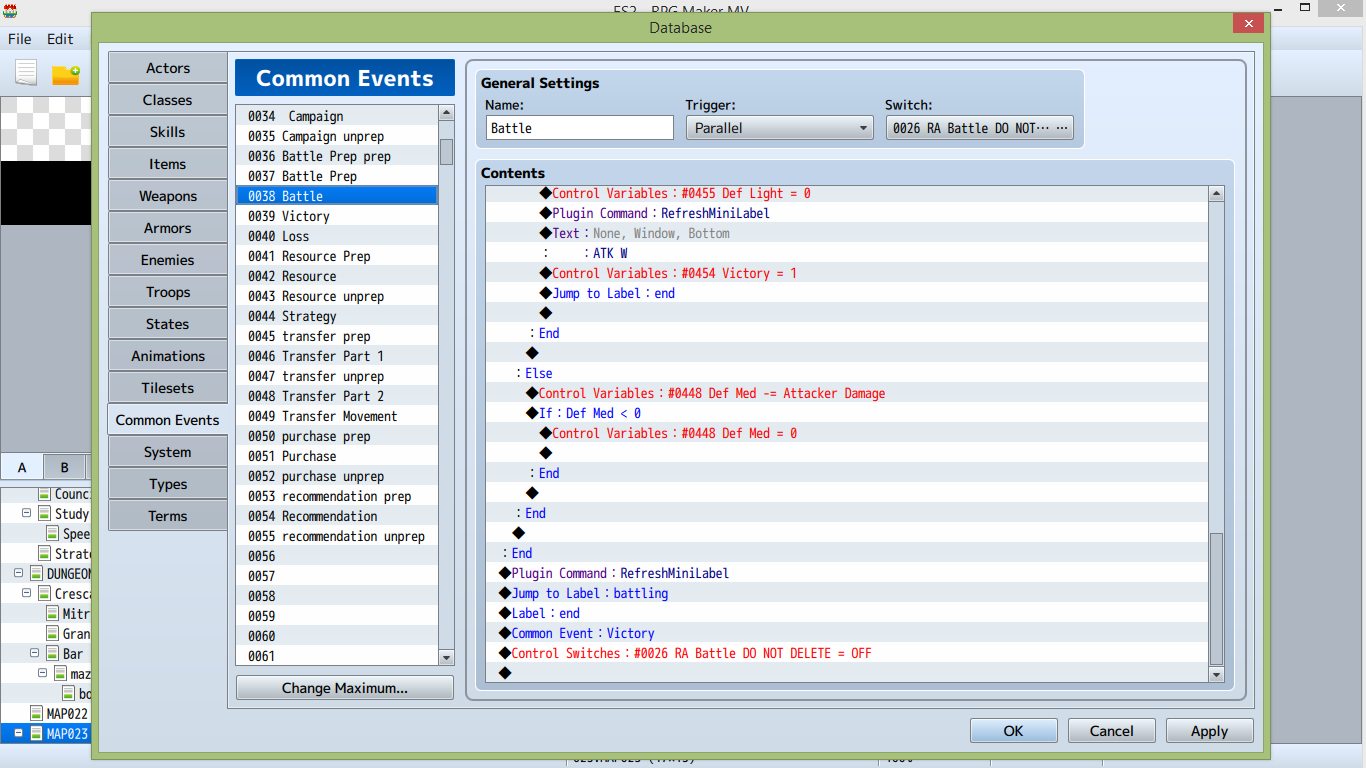Click the Cancel button
This screenshot has width=1366, height=768.
(1112, 731)
